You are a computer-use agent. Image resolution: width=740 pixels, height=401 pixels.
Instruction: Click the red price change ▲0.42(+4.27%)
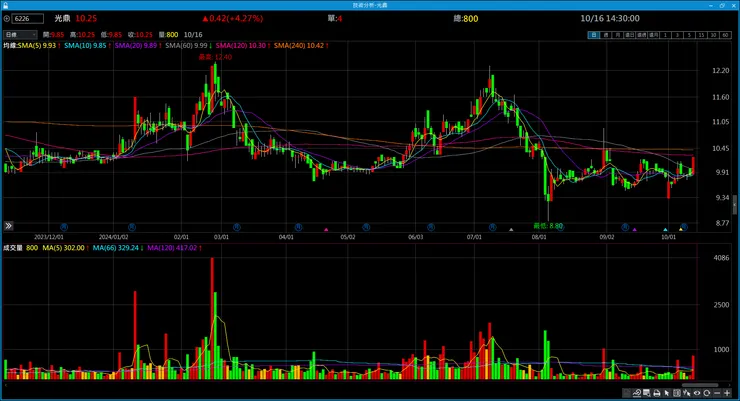pyautogui.click(x=233, y=18)
